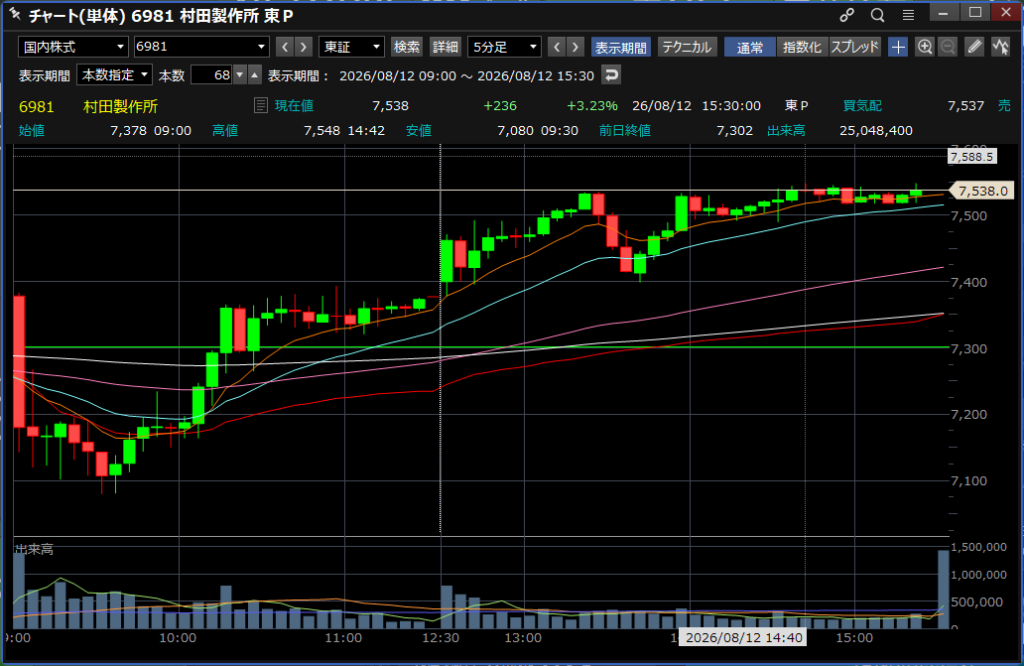Image resolution: width=1024 pixels, height=666 pixels.
Task: Click the current price value 7,538
Action: coord(391,106)
